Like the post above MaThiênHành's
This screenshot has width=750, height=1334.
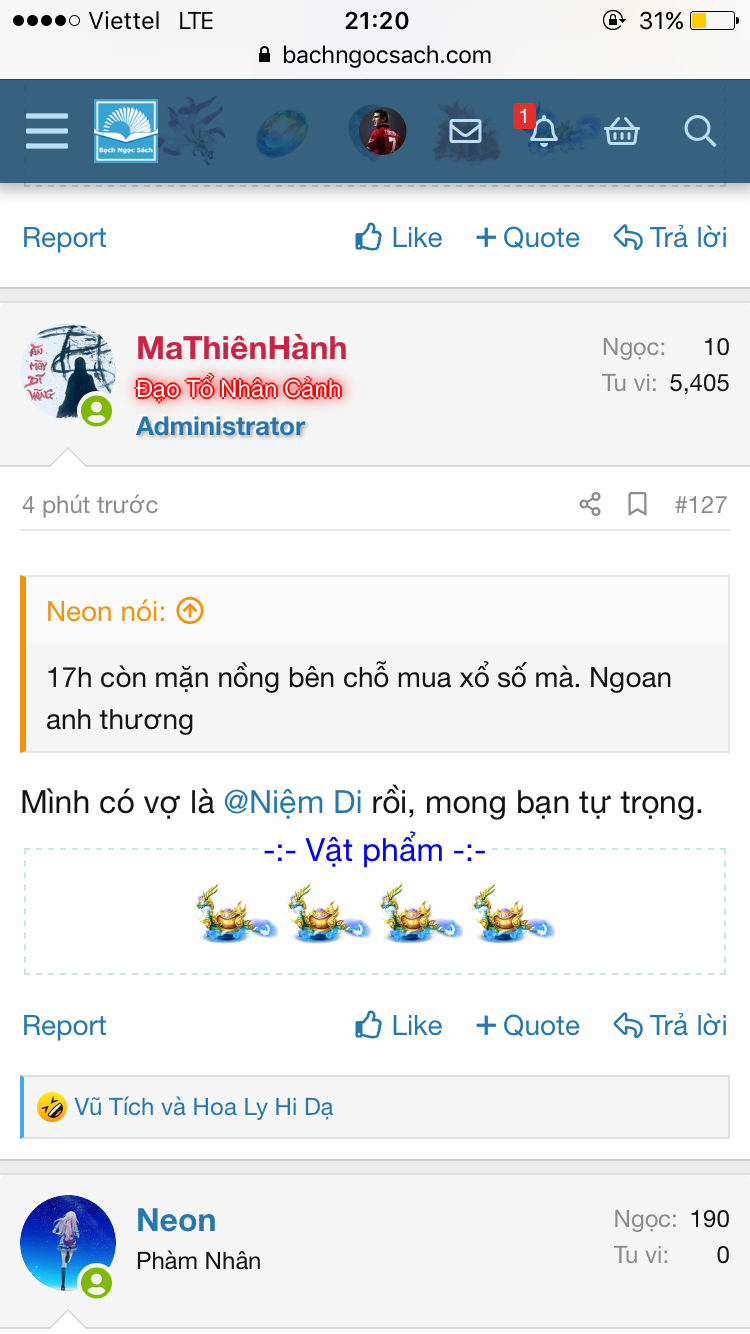pyautogui.click(x=399, y=237)
